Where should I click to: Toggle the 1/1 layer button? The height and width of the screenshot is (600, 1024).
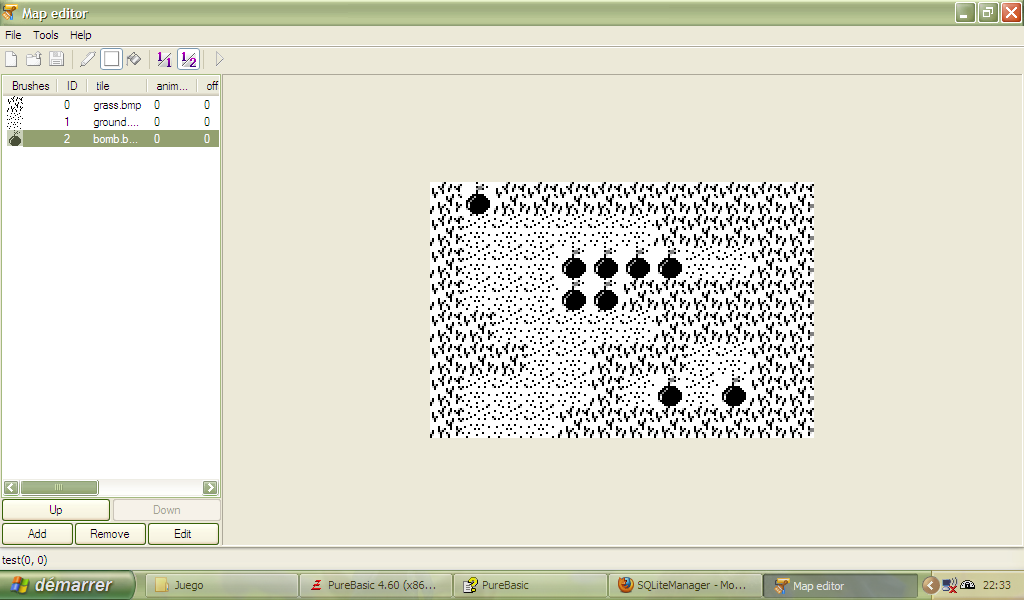tap(165, 59)
